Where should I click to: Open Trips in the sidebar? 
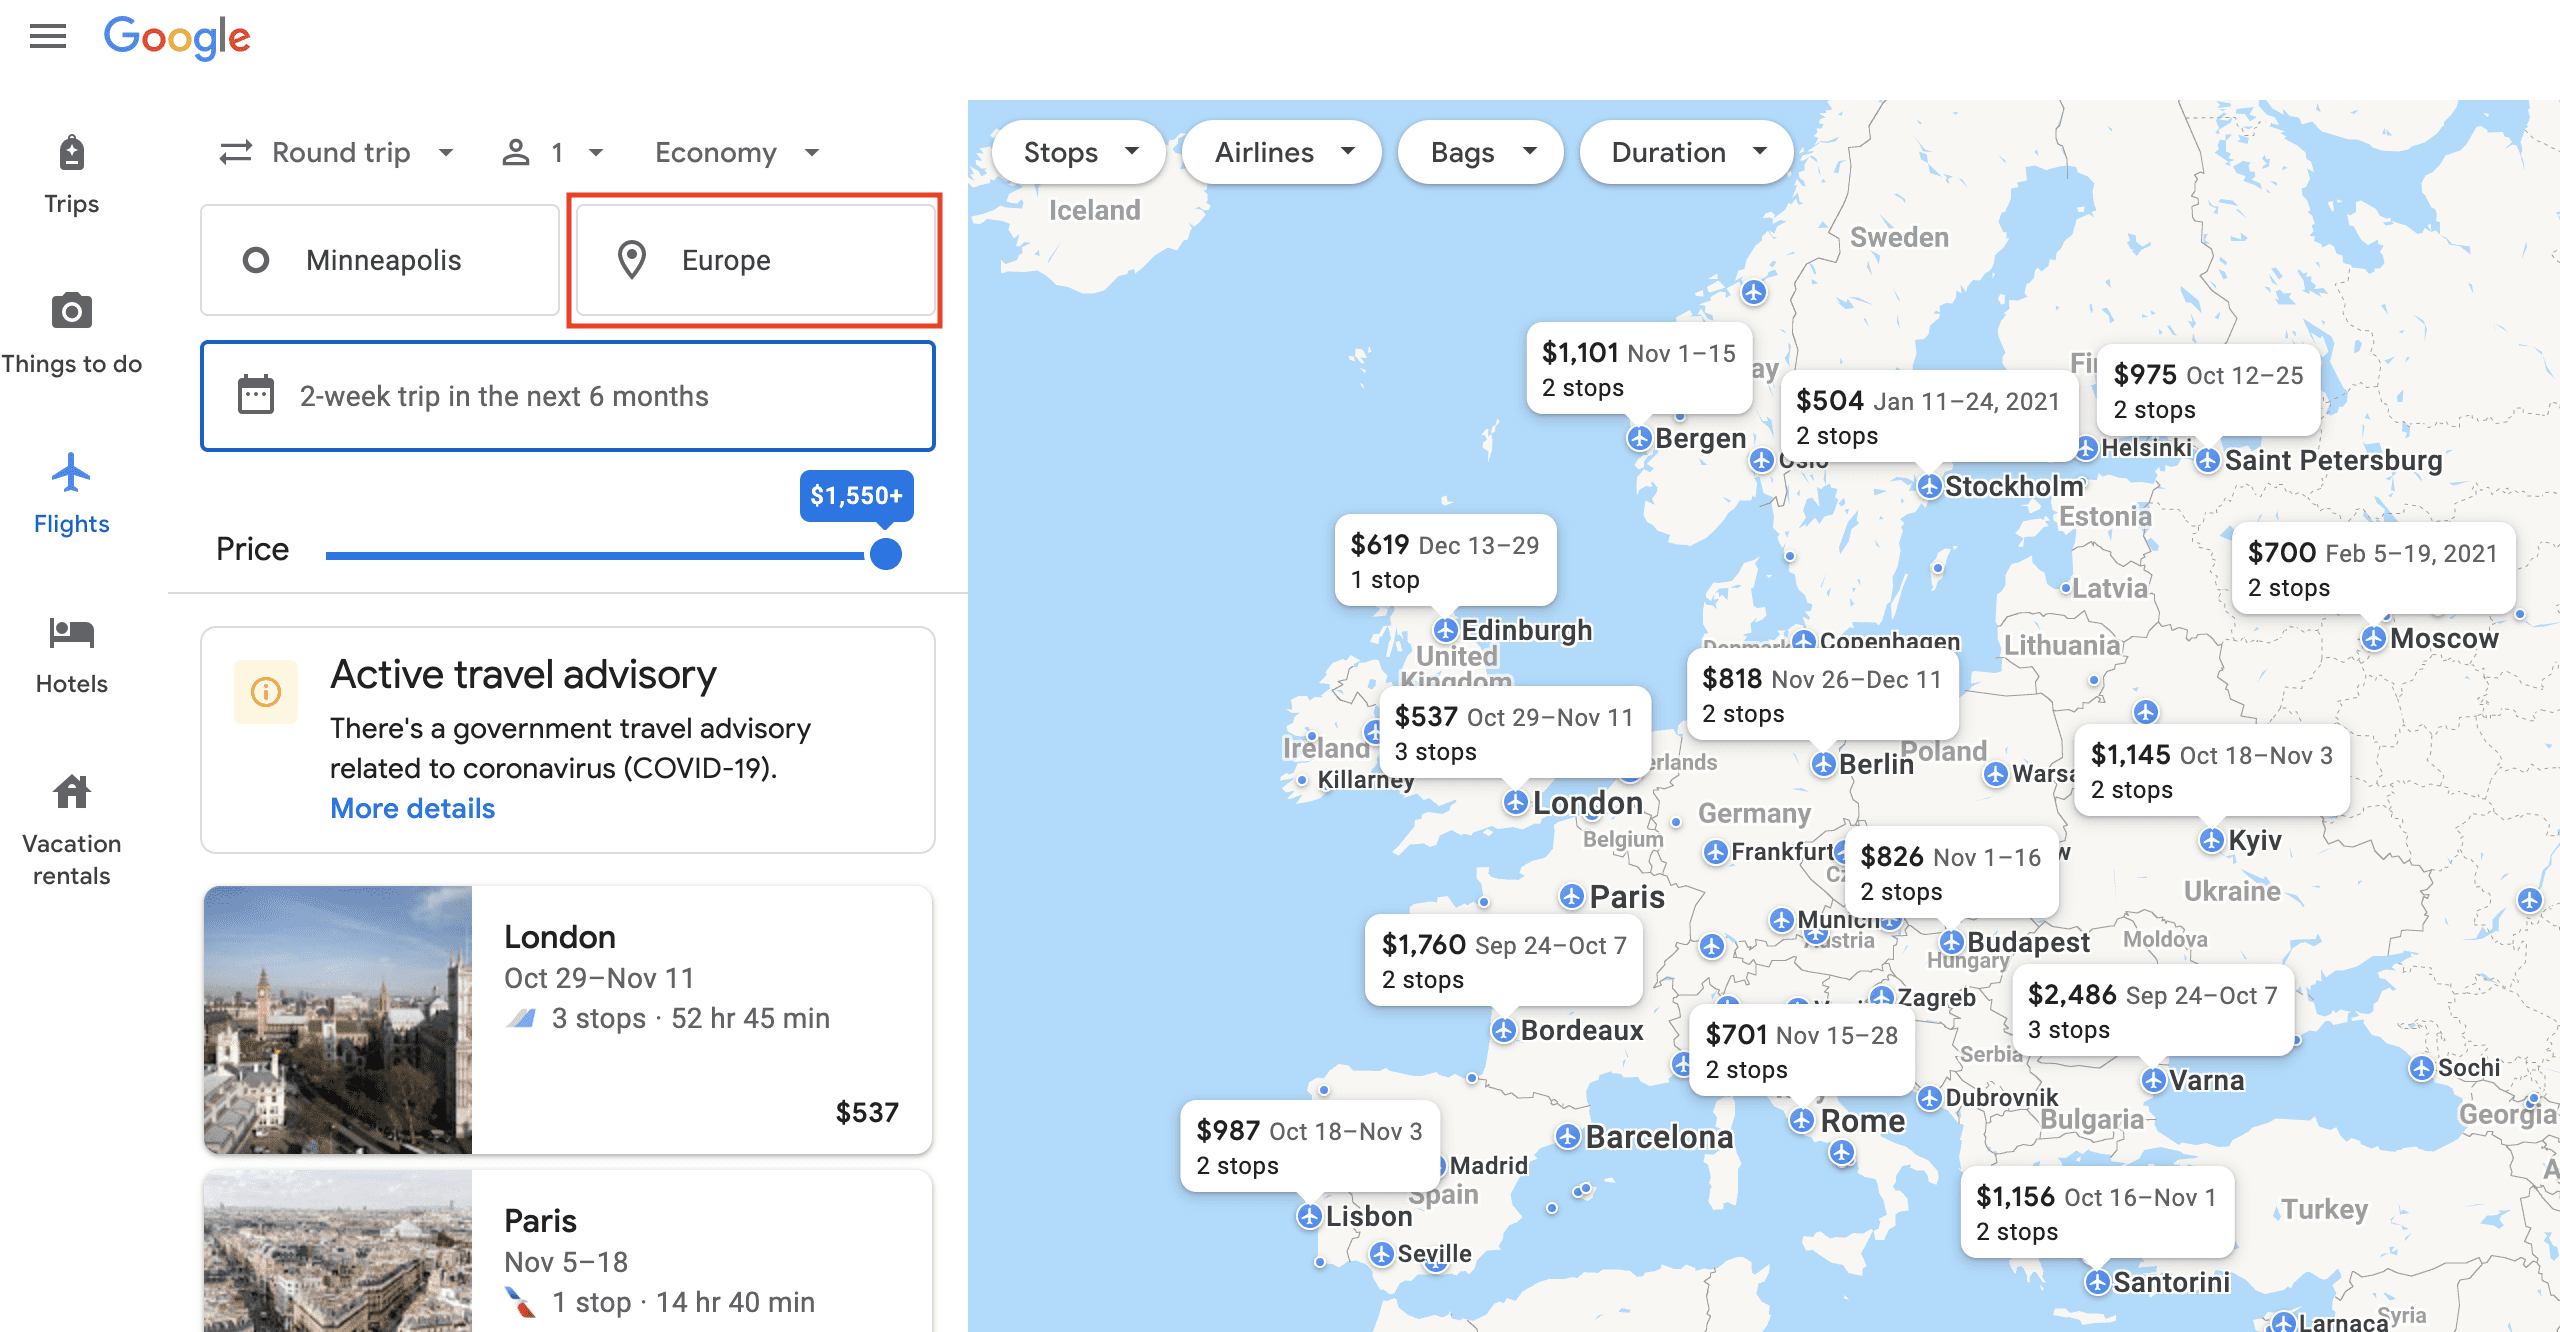71,175
